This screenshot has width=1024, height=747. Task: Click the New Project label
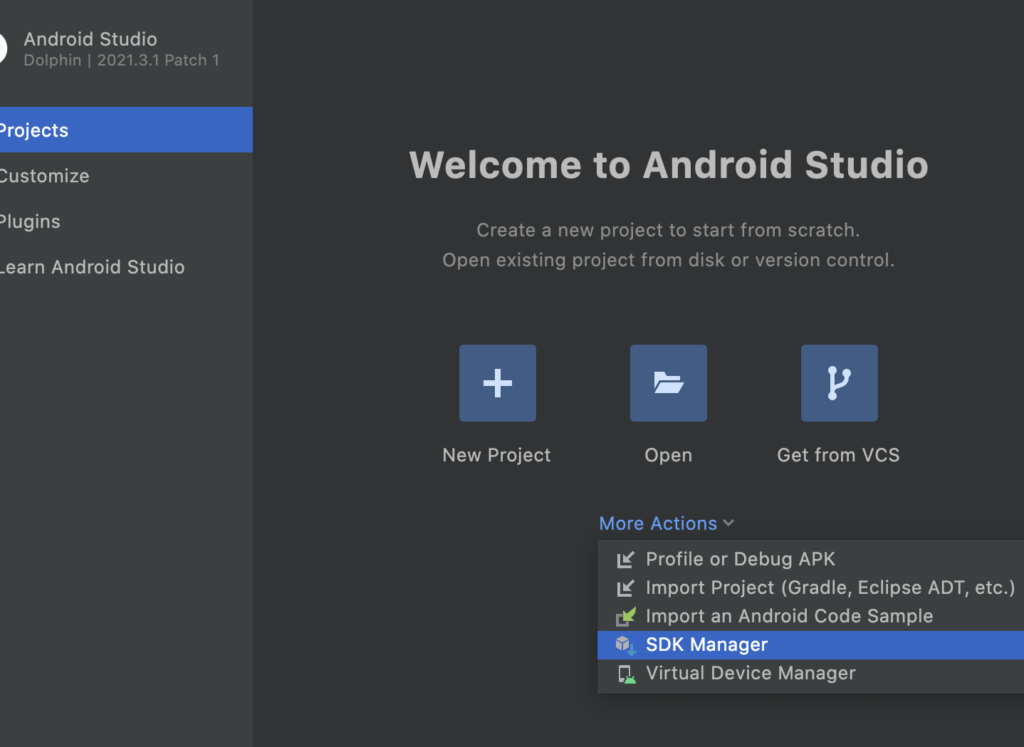tap(496, 455)
